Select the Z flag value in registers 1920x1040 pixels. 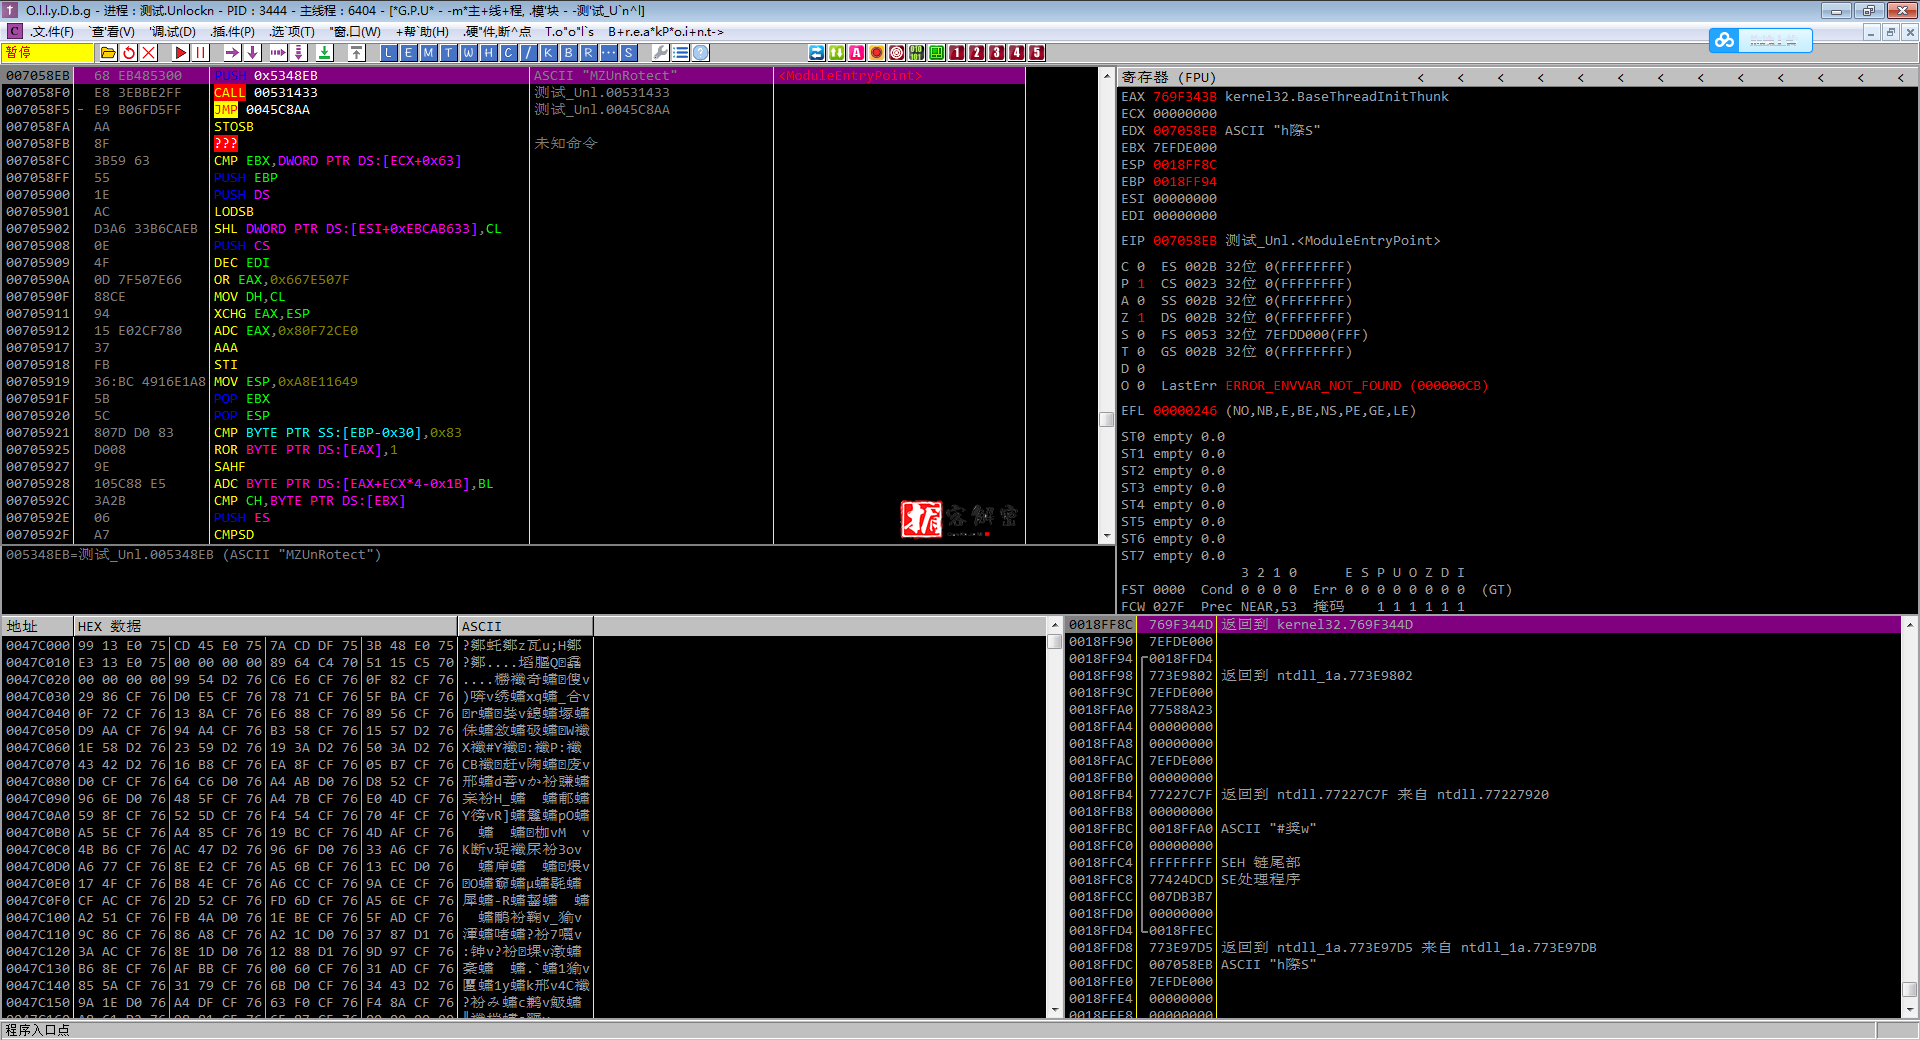point(1141,318)
